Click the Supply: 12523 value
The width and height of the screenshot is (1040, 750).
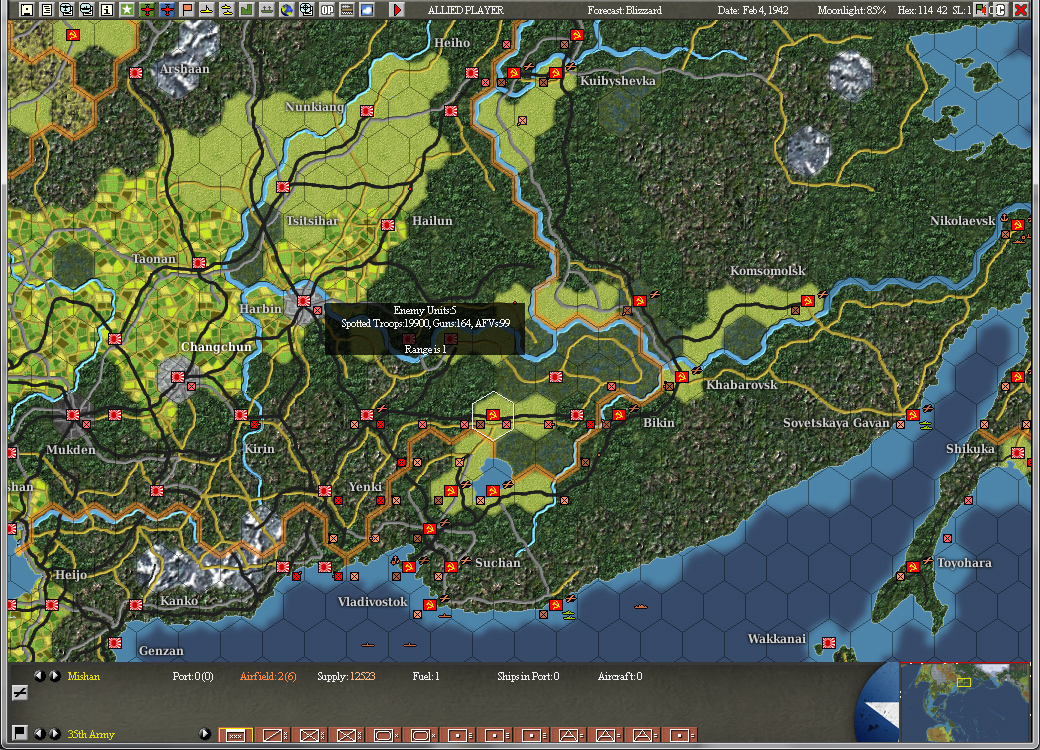346,676
